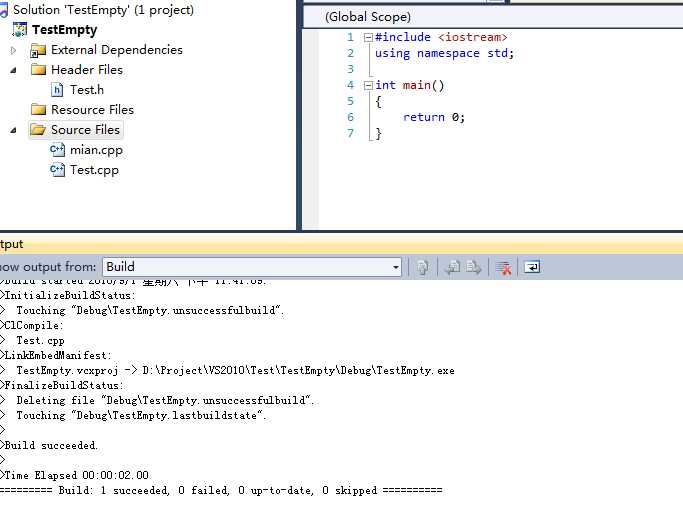Screen dimensions: 683x513
Task: Click the Source Files folder label
Action: (x=85, y=130)
